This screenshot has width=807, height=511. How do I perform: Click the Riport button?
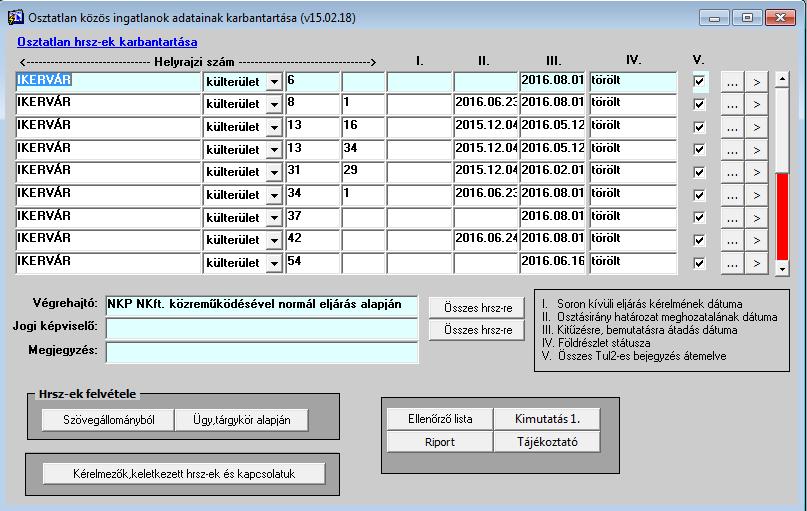tap(440, 442)
